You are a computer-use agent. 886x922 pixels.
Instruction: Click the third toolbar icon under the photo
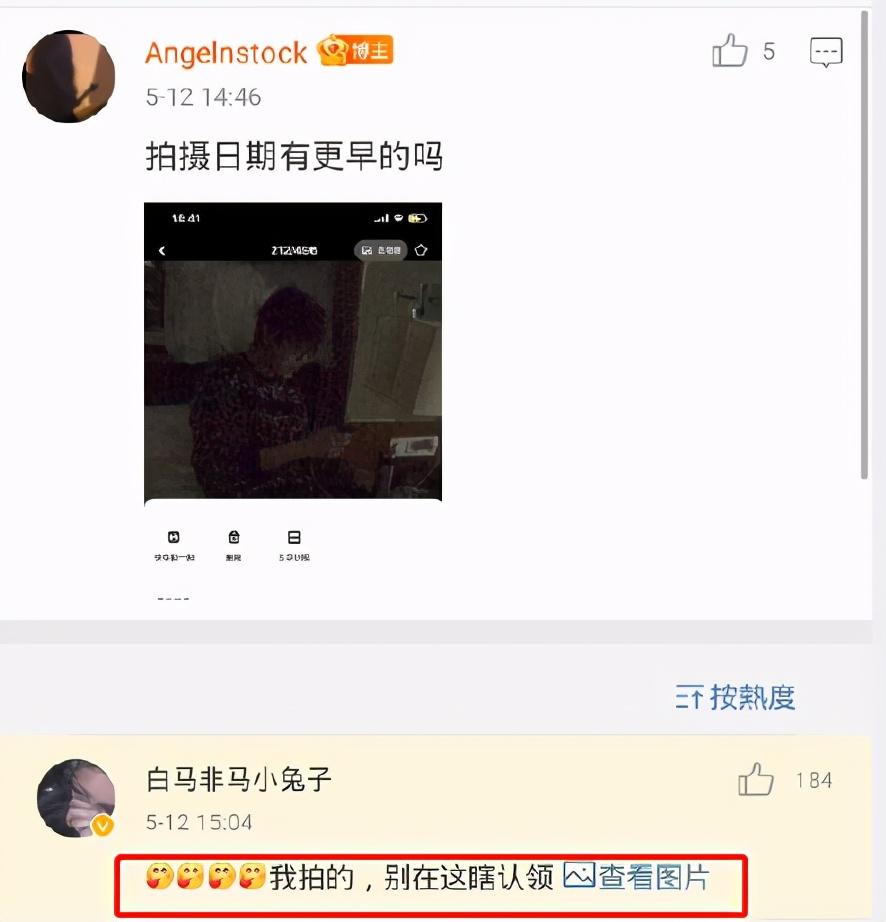tap(294, 537)
